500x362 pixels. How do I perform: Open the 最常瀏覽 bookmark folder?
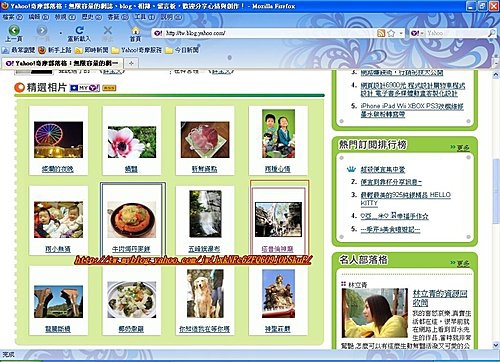point(19,50)
